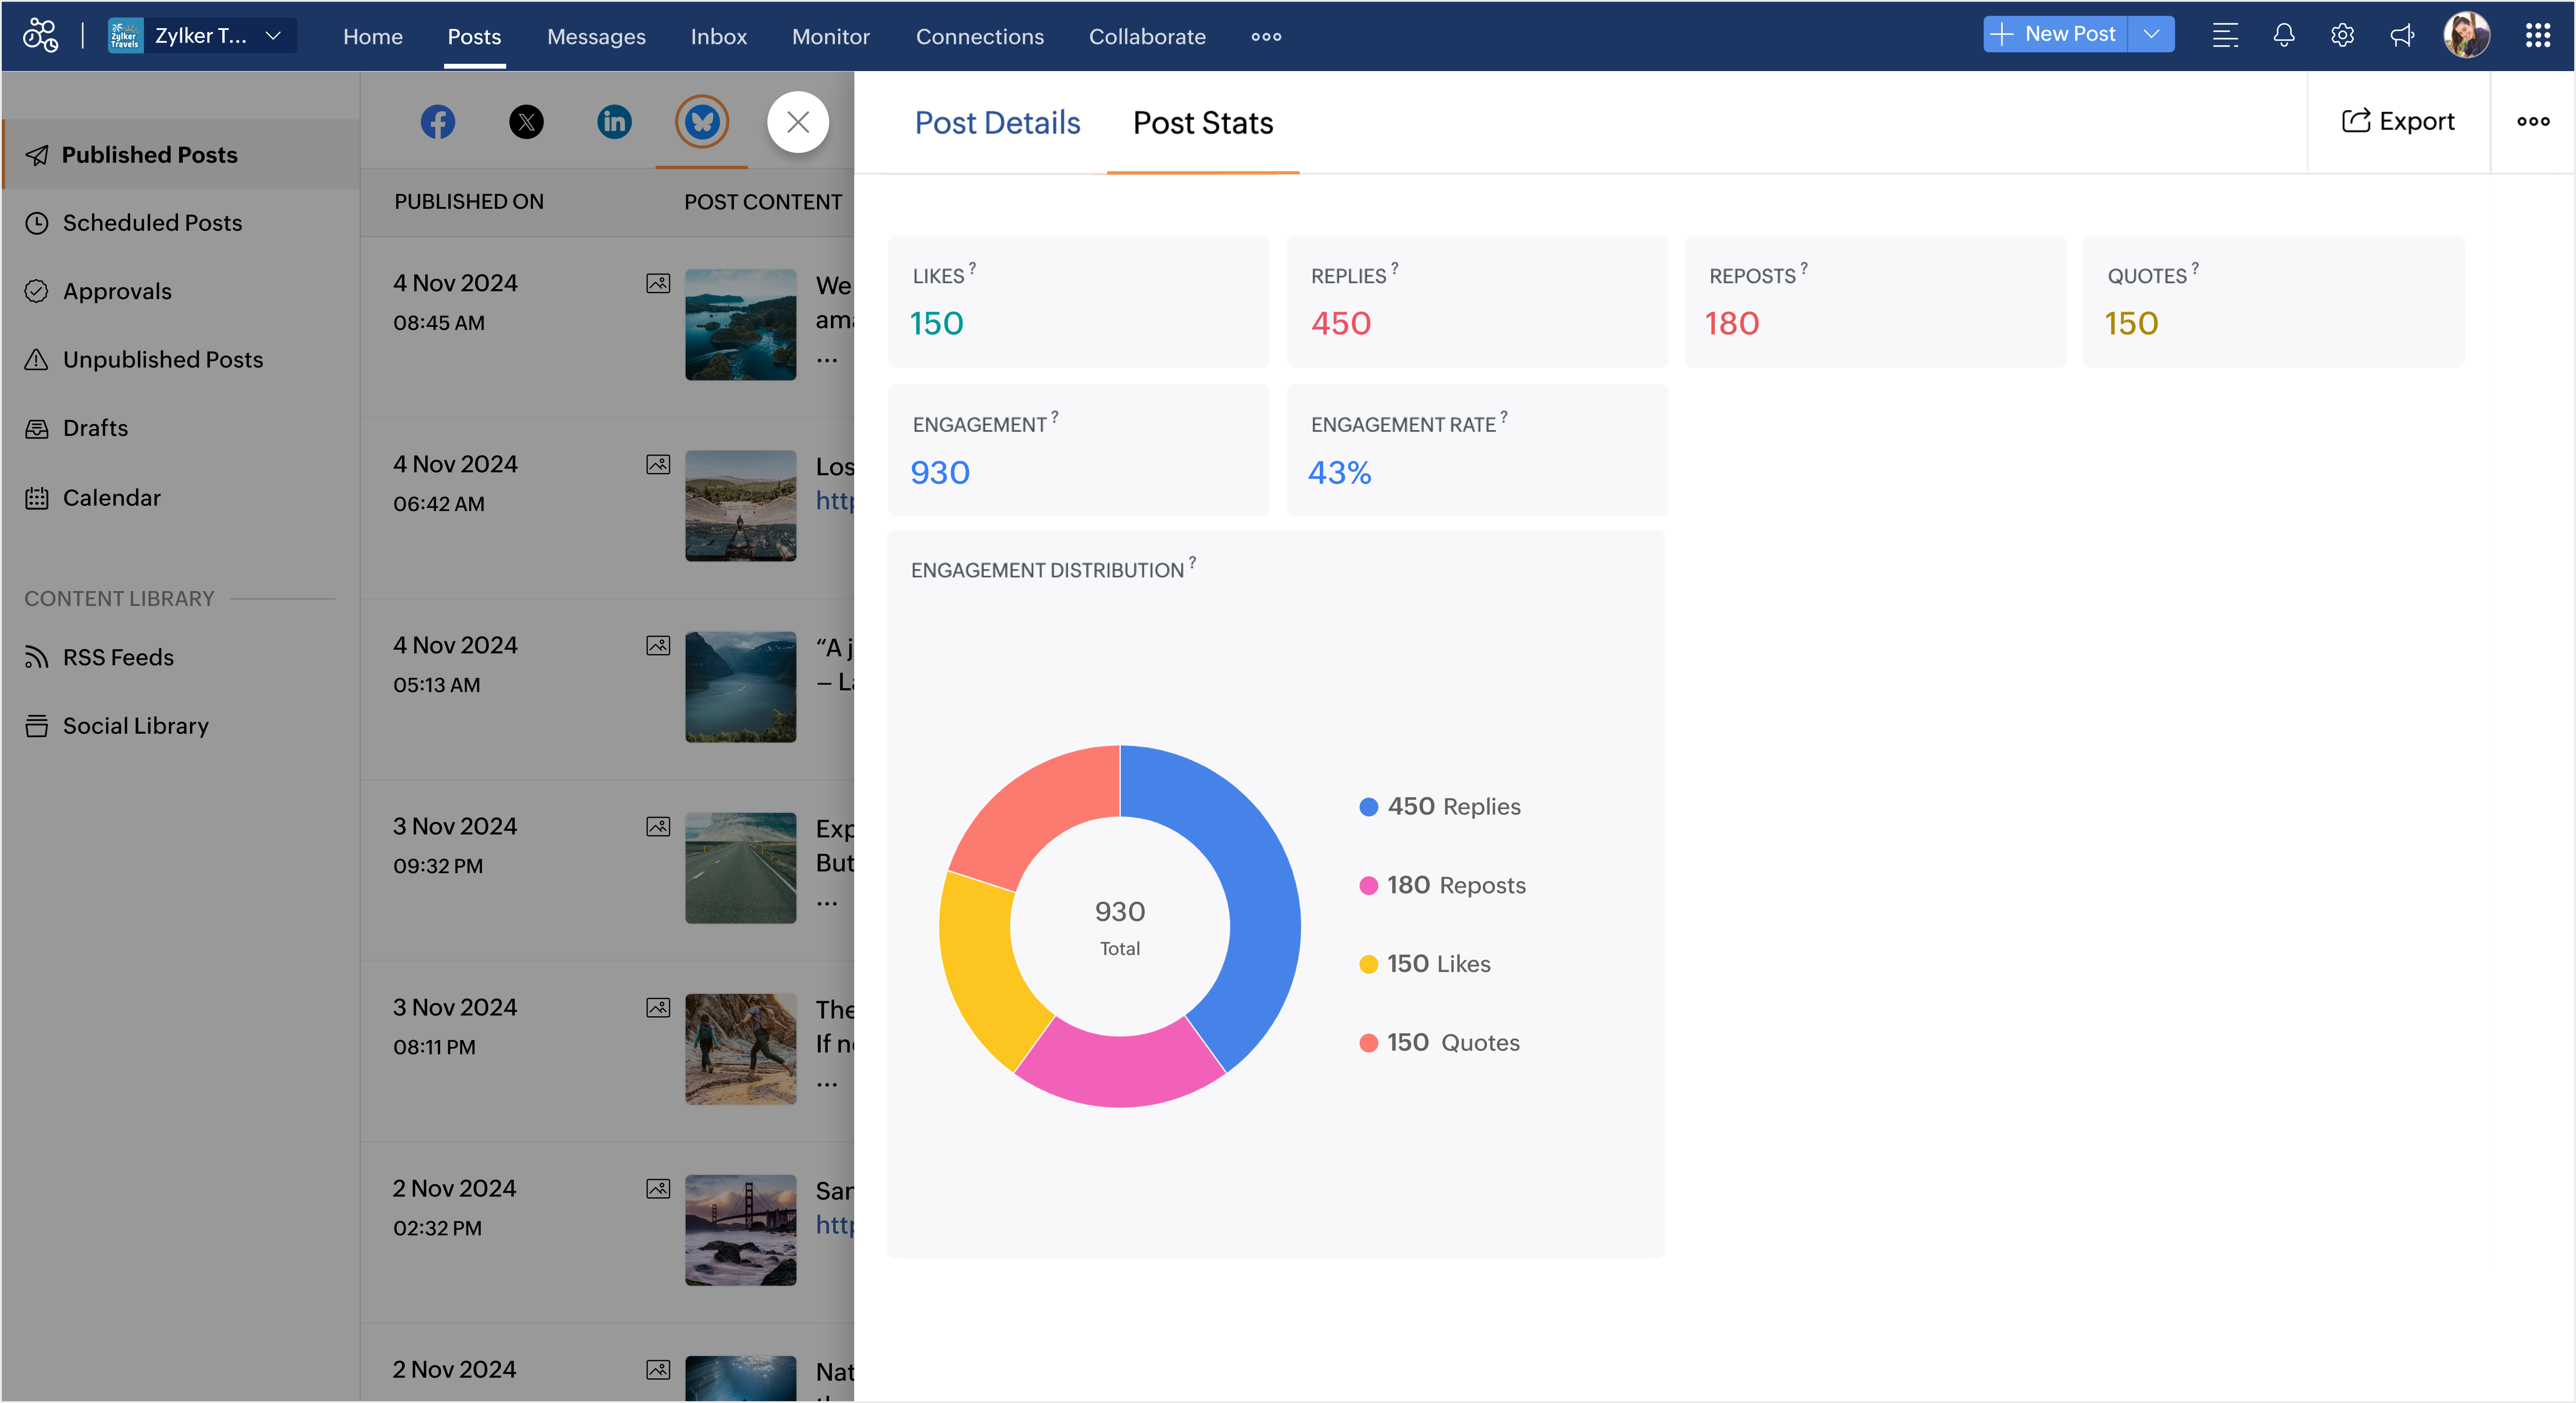The width and height of the screenshot is (2576, 1403).
Task: Go to the Home tab
Action: point(373,36)
